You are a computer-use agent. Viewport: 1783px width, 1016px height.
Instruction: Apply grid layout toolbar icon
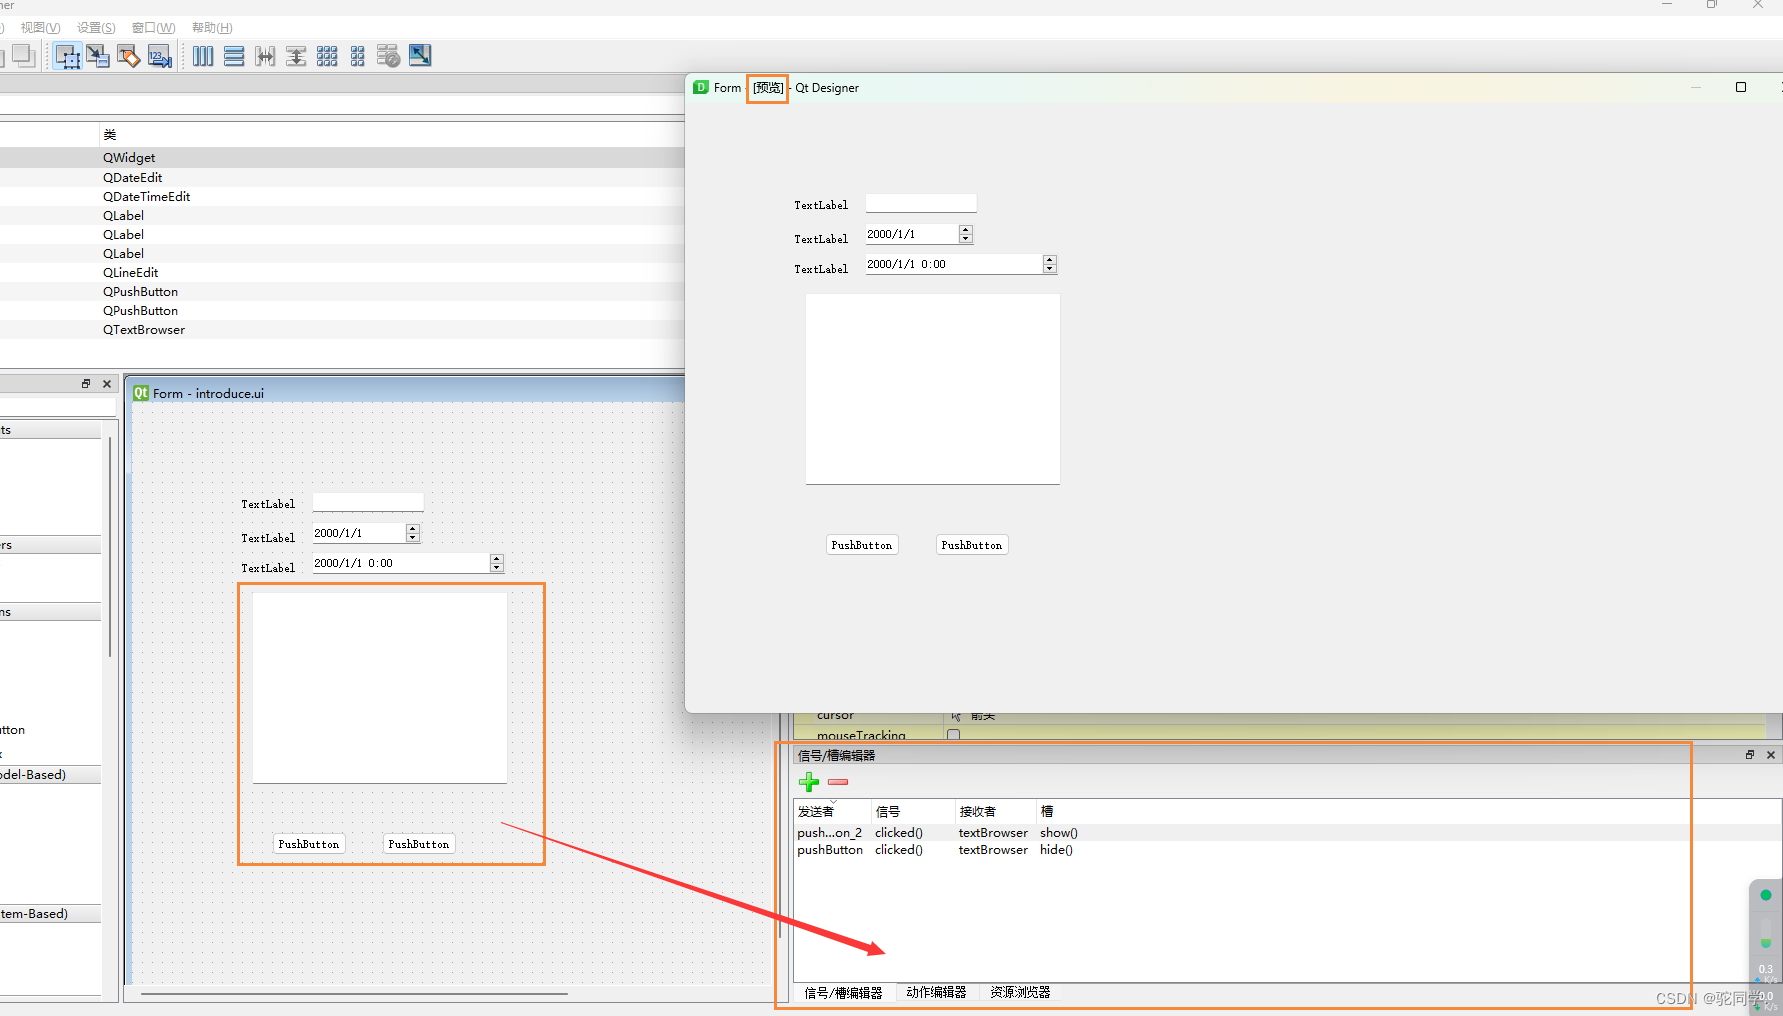327,56
